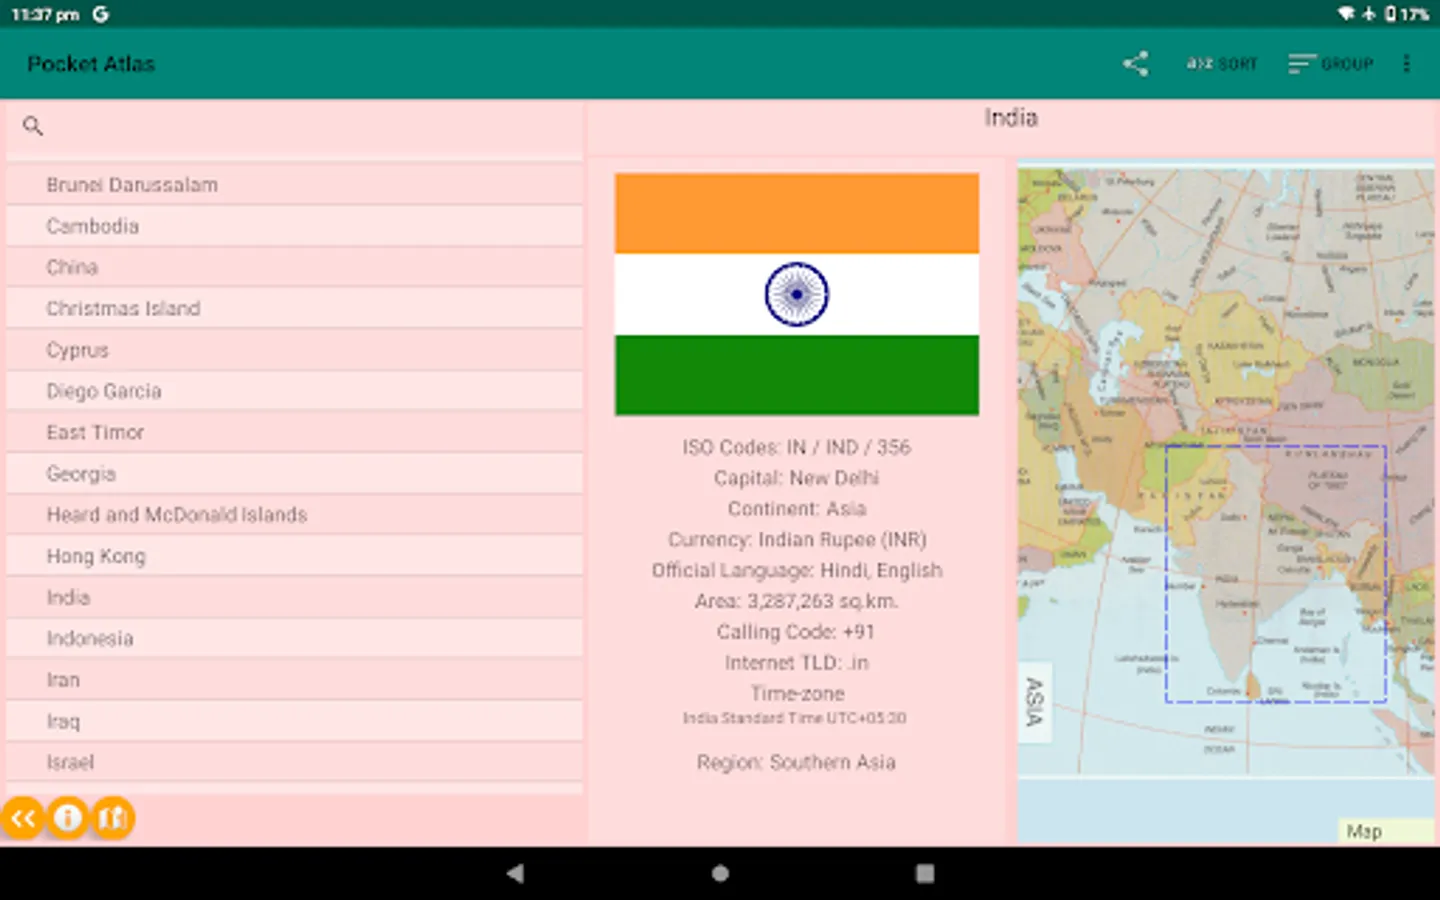Tap the orange info button
This screenshot has height=900, width=1440.
pos(68,819)
